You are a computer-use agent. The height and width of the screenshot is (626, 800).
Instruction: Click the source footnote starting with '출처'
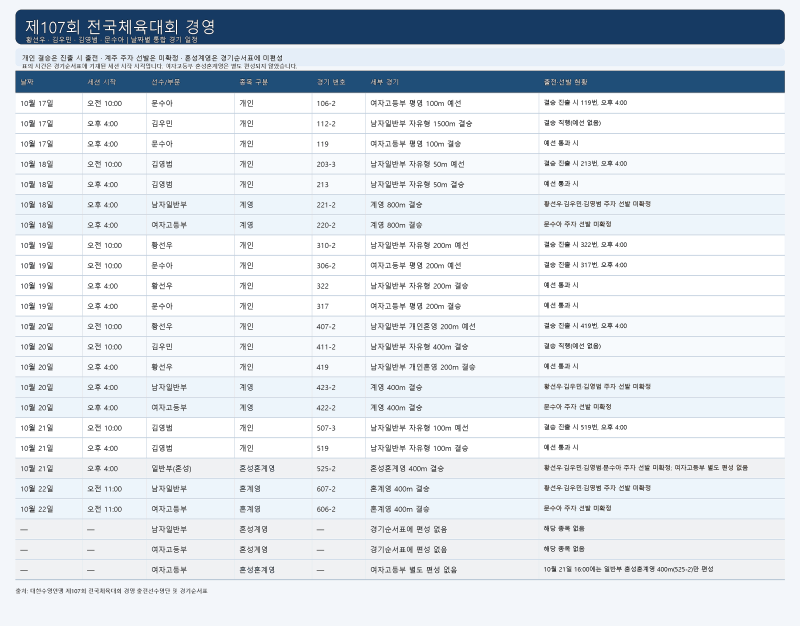(x=111, y=591)
